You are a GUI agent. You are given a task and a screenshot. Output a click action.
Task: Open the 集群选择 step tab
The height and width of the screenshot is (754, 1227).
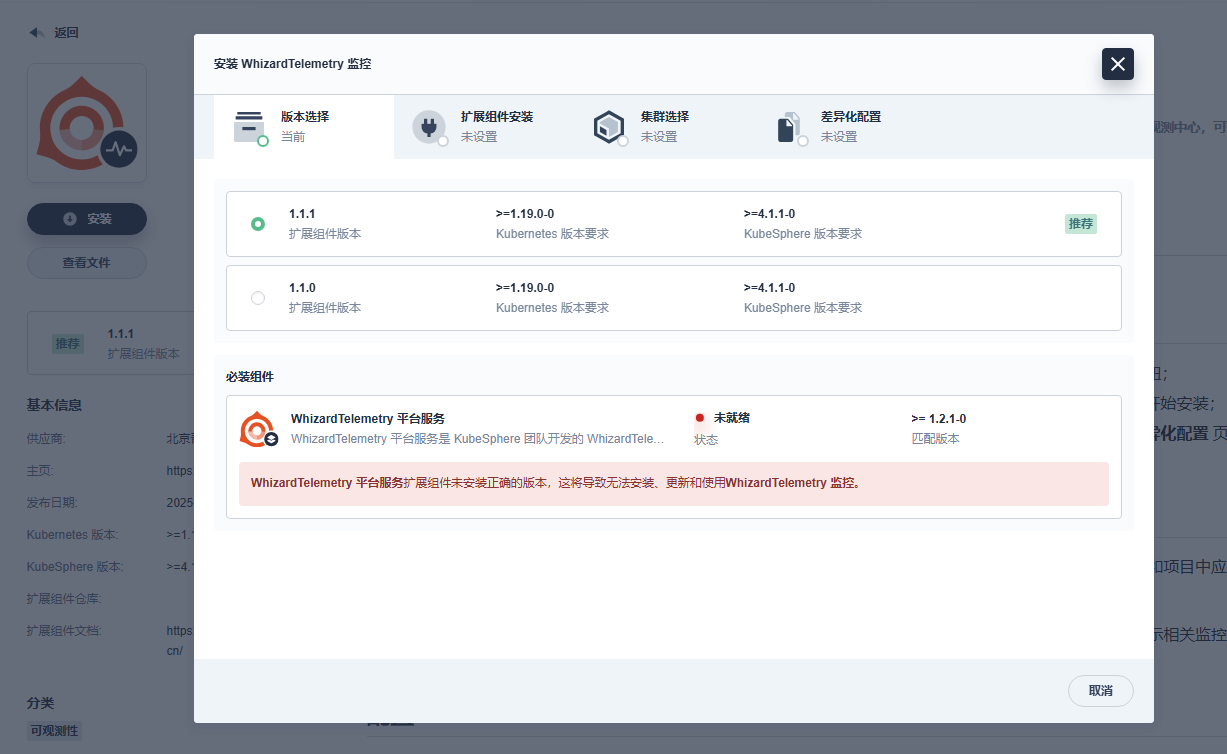tap(664, 127)
